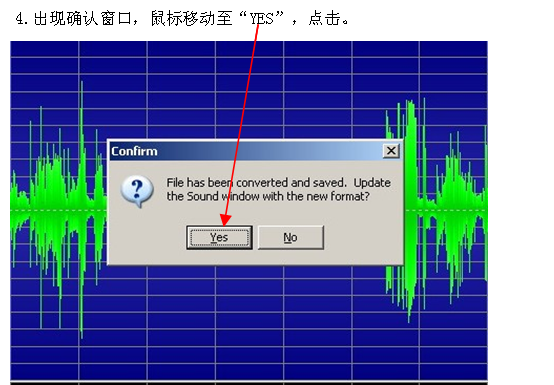Click the red arrowhead pointing at Yes
The height and width of the screenshot is (385, 554).
coord(225,220)
